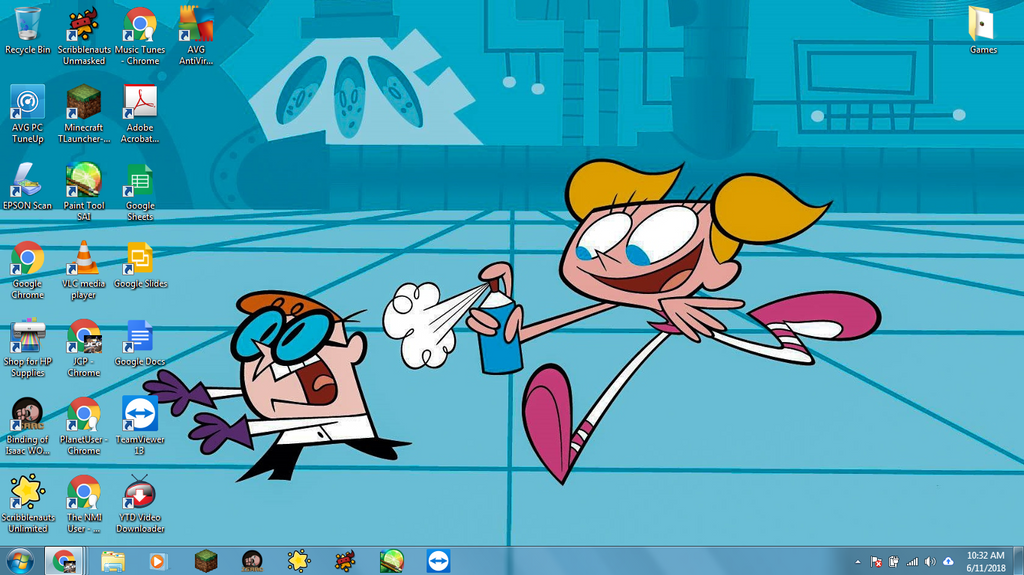Select VLC media player desktop icon
The image size is (1024, 575).
coord(84,271)
